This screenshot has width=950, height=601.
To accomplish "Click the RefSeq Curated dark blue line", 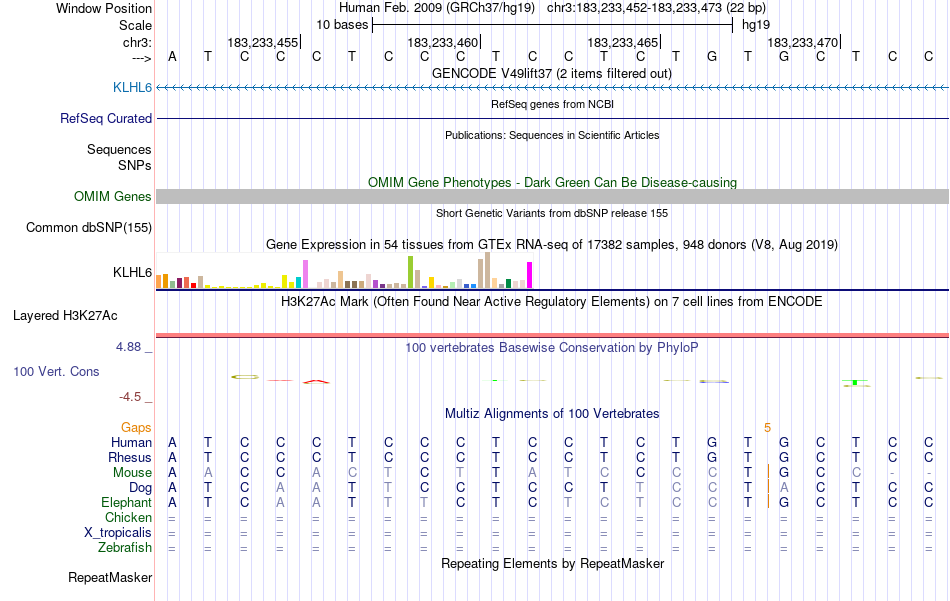I will 552,119.
